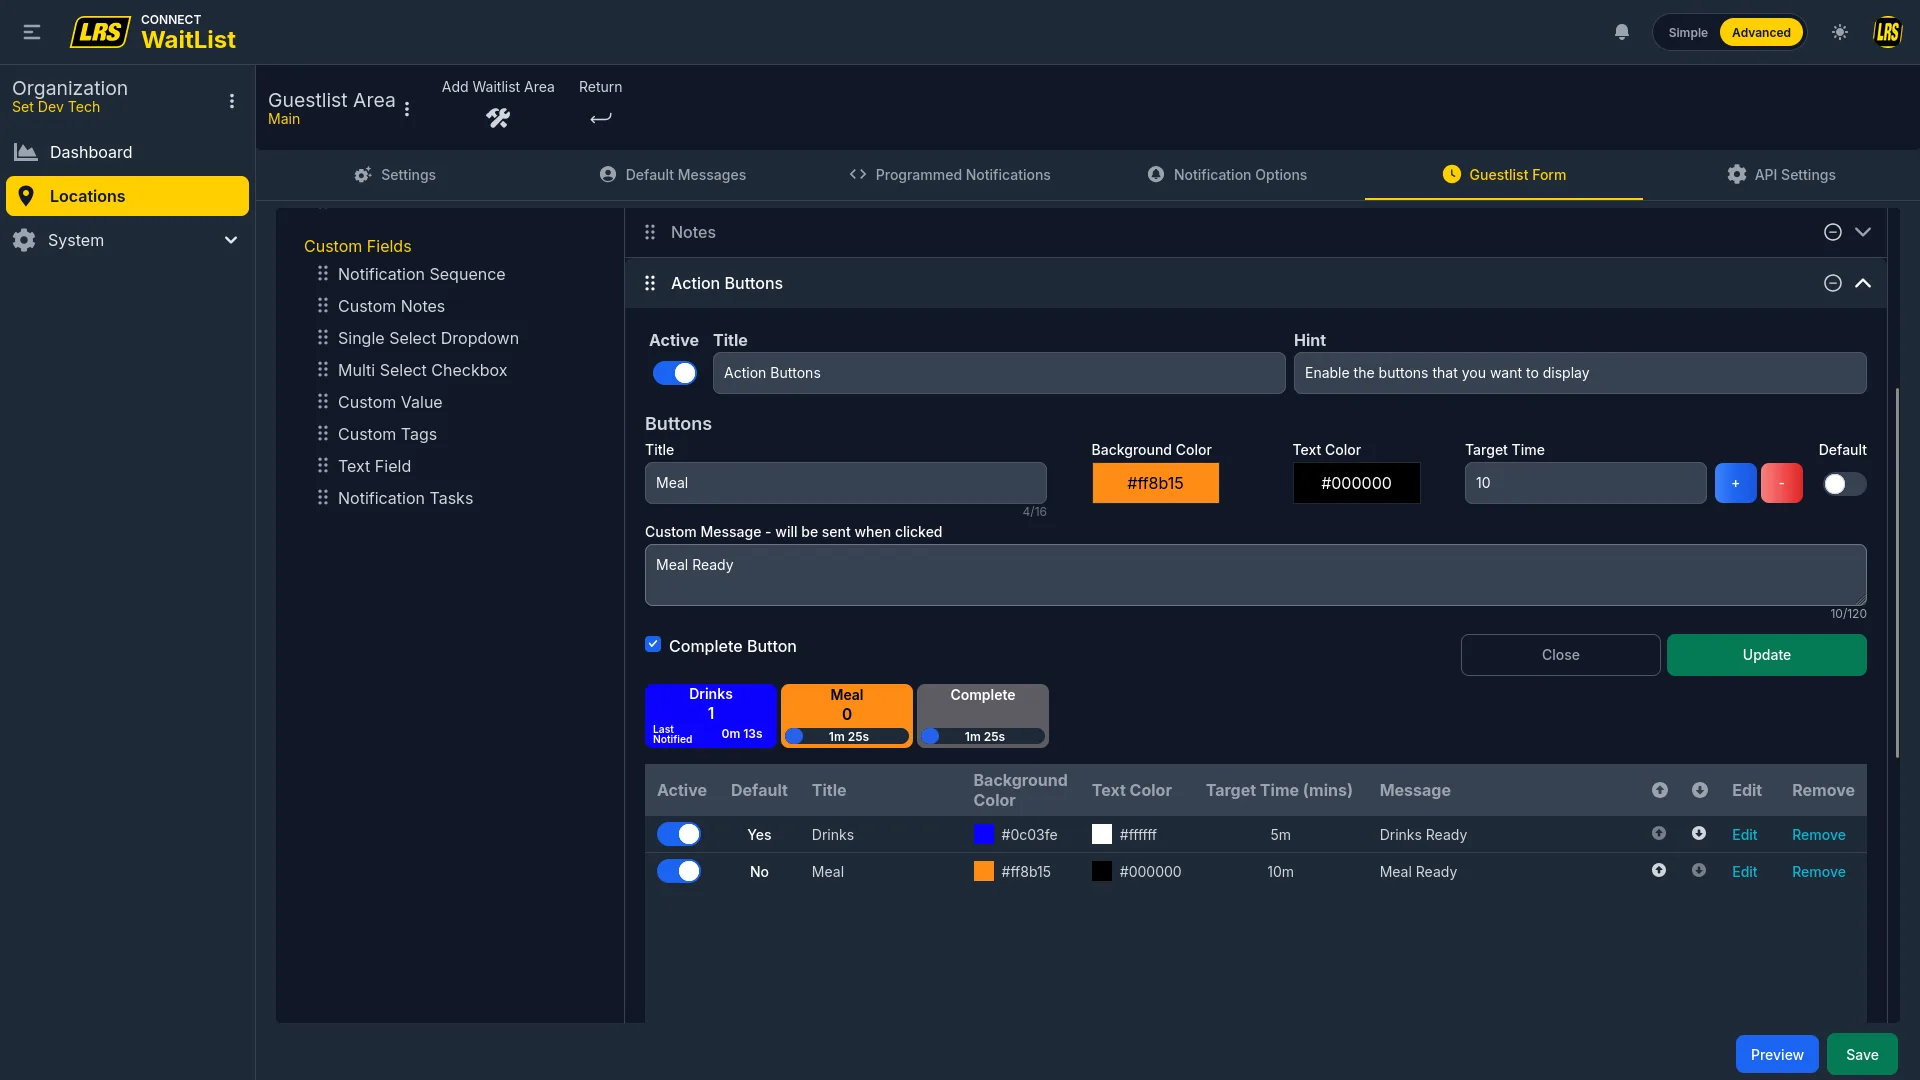
Task: Decrease Target Time with the minus button
Action: coord(1781,483)
